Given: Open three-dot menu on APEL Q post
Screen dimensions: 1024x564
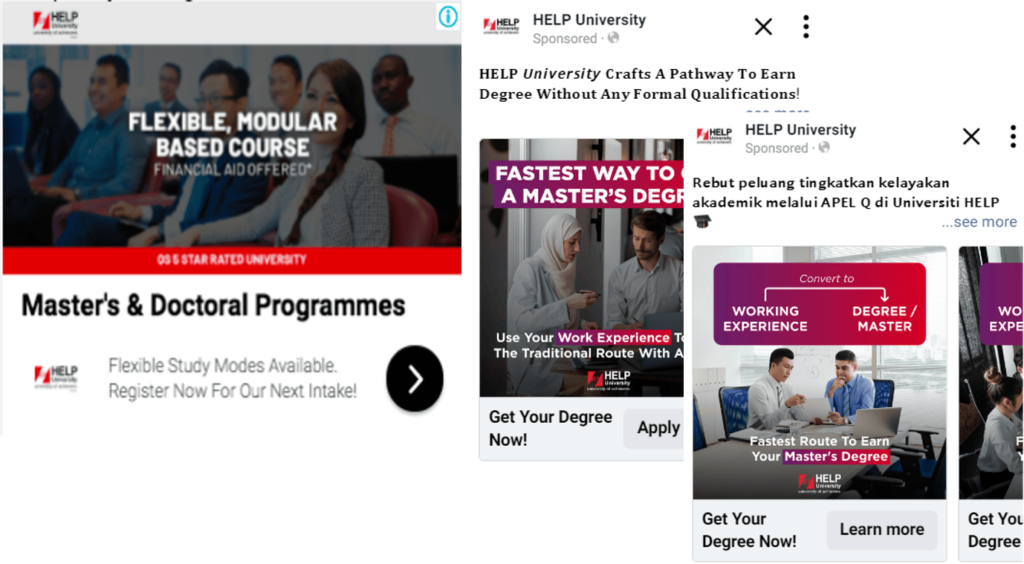Looking at the screenshot, I should tap(1013, 136).
